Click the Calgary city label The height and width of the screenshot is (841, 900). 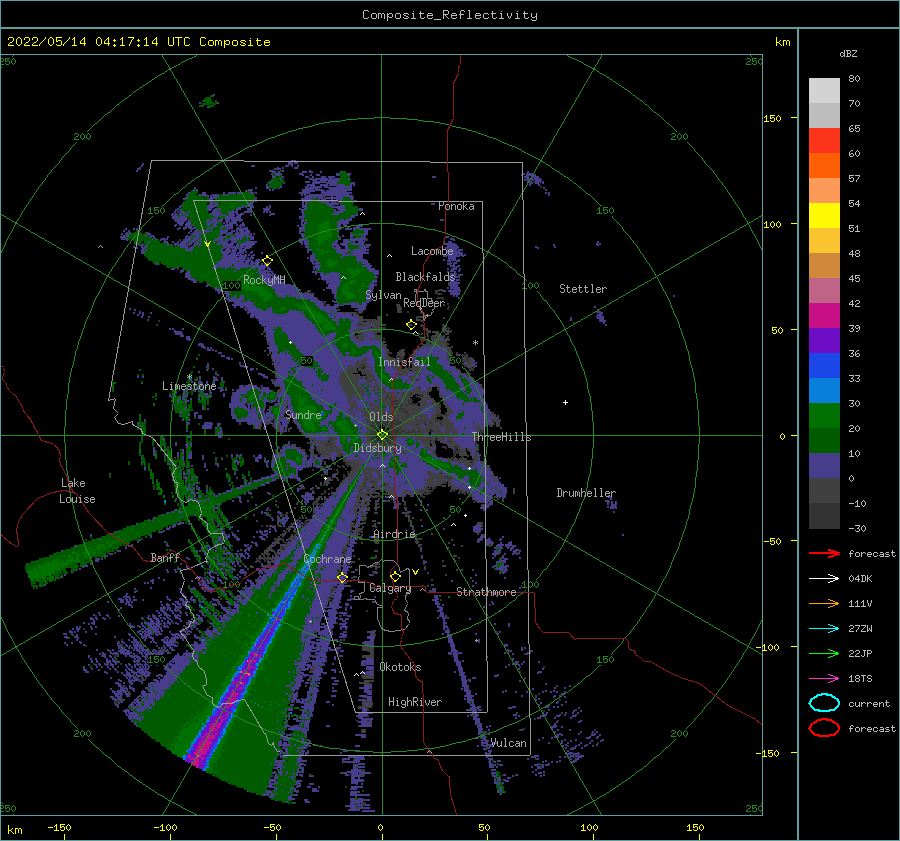[390, 588]
